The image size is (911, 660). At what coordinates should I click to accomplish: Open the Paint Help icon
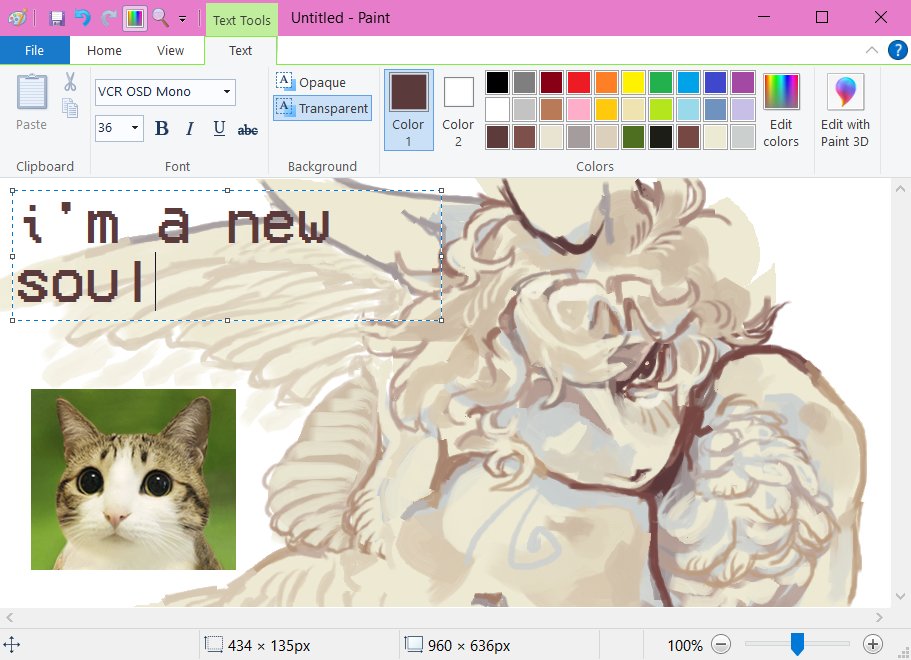pos(897,50)
